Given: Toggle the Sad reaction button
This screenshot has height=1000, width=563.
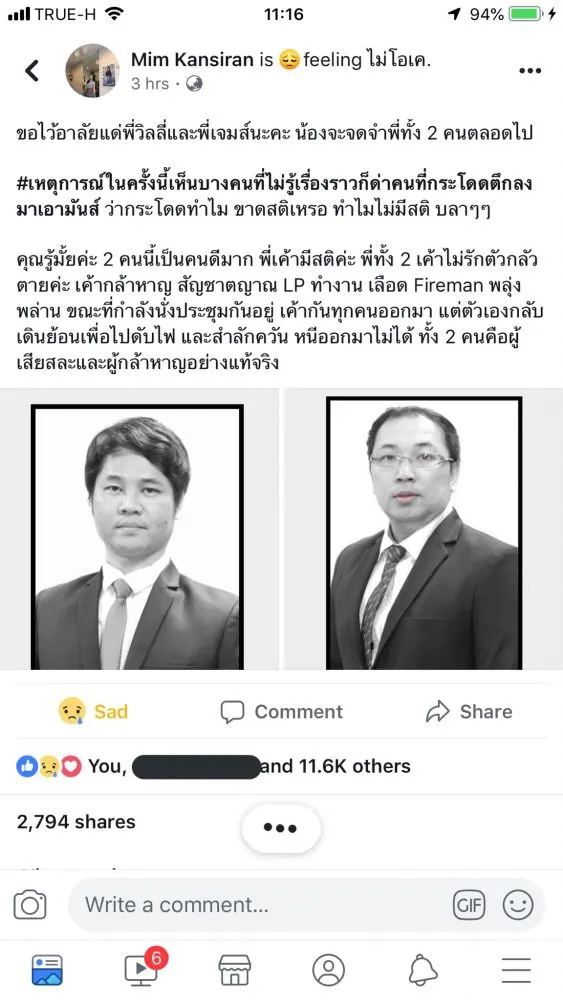Looking at the screenshot, I should pyautogui.click(x=93, y=711).
